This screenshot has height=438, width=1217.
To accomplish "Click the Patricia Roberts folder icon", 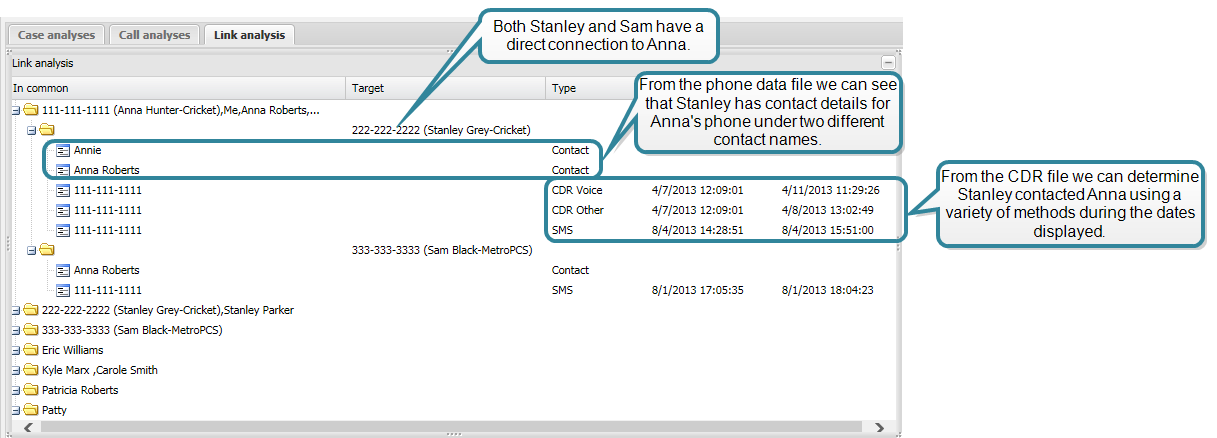I will 30,390.
